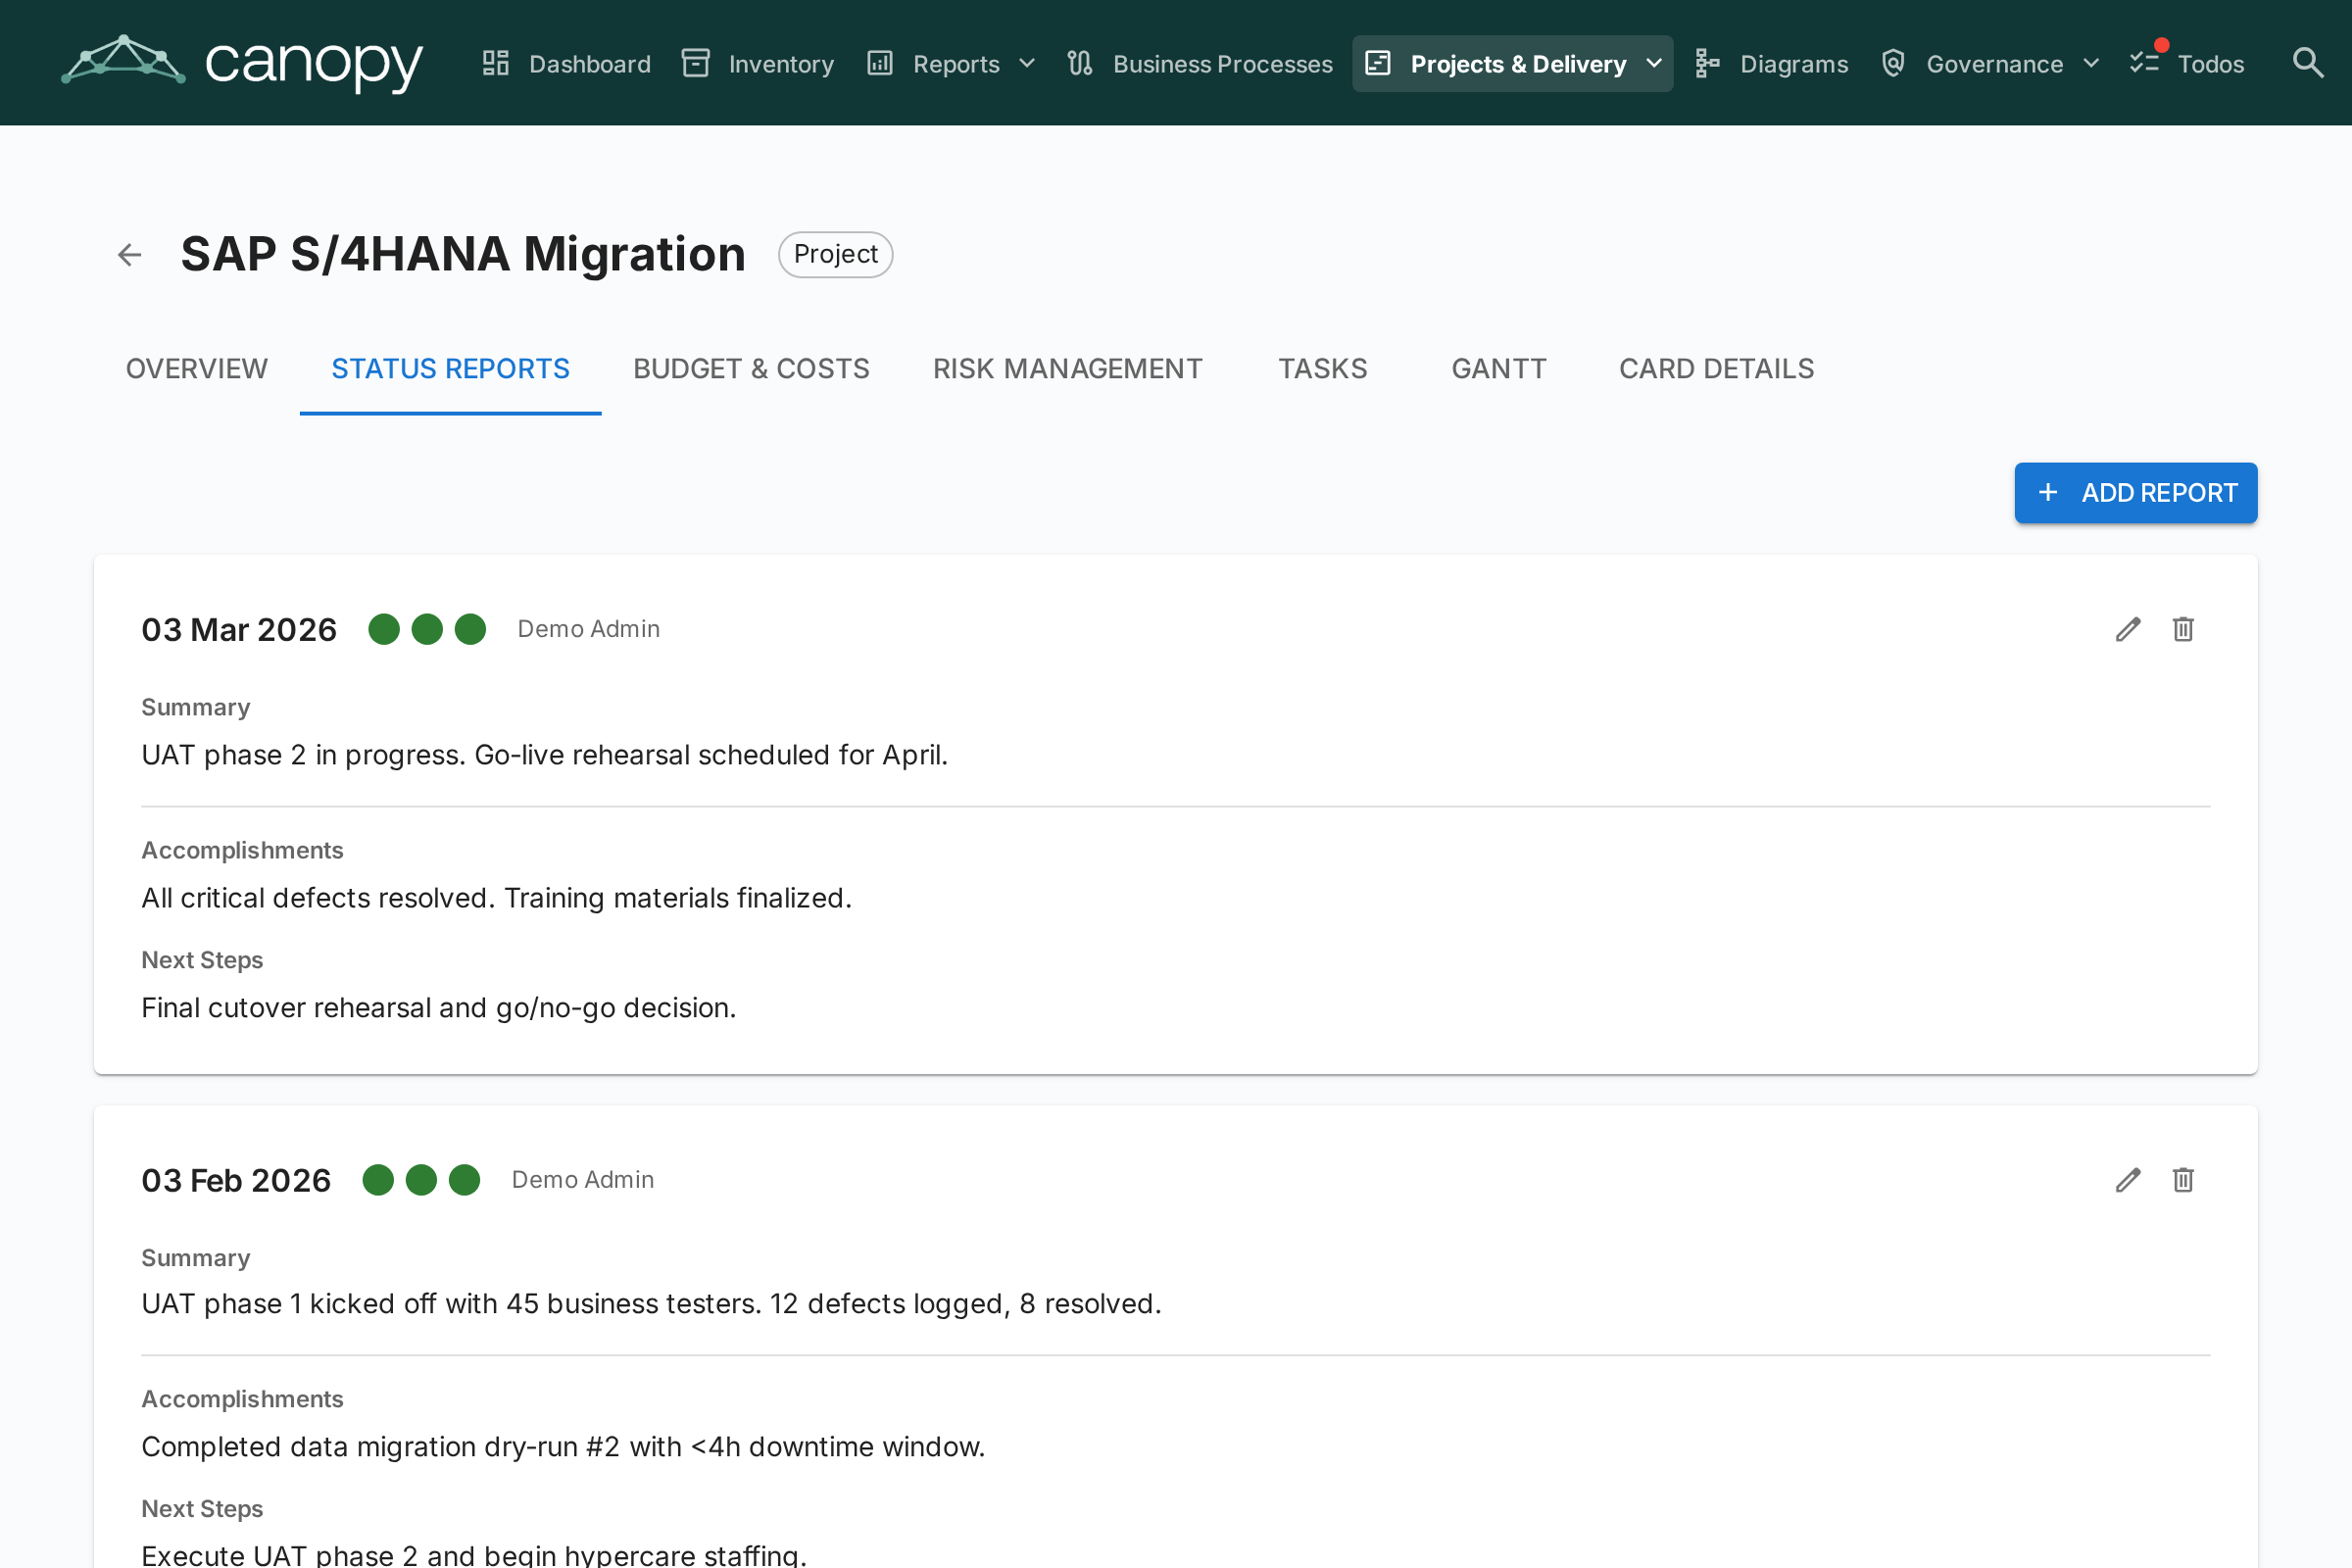Viewport: 2352px width, 1568px height.
Task: Click the middle green dot on 03 Mar 2026
Action: [x=427, y=629]
